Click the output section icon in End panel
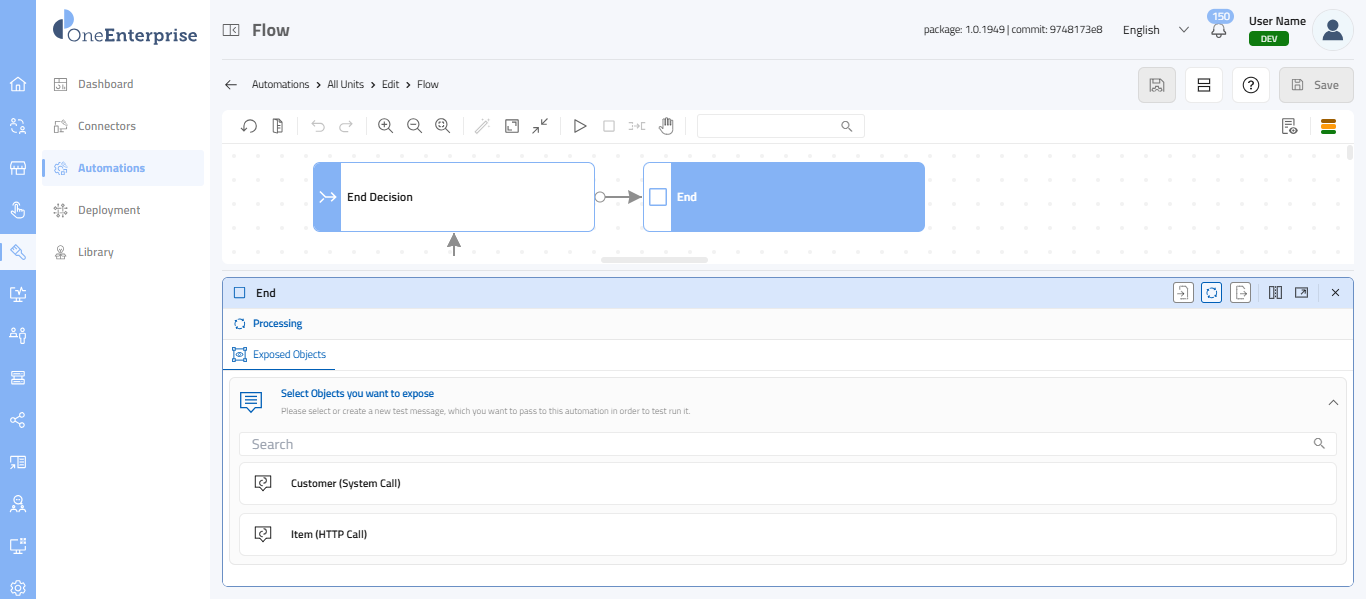The width and height of the screenshot is (1366, 599). (x=1240, y=293)
